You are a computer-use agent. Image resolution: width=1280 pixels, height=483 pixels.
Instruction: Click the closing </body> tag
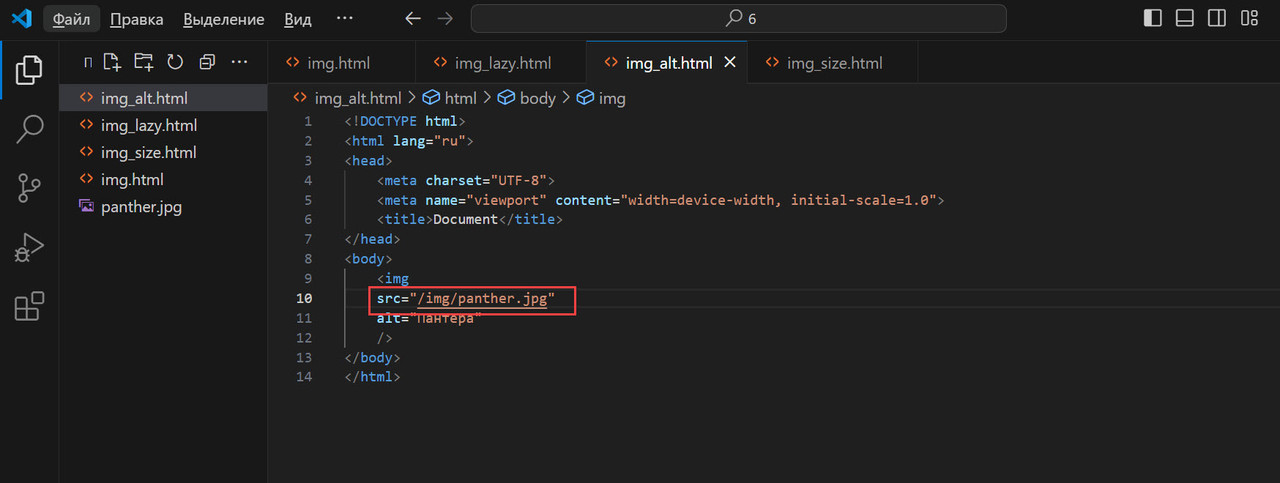(x=373, y=357)
